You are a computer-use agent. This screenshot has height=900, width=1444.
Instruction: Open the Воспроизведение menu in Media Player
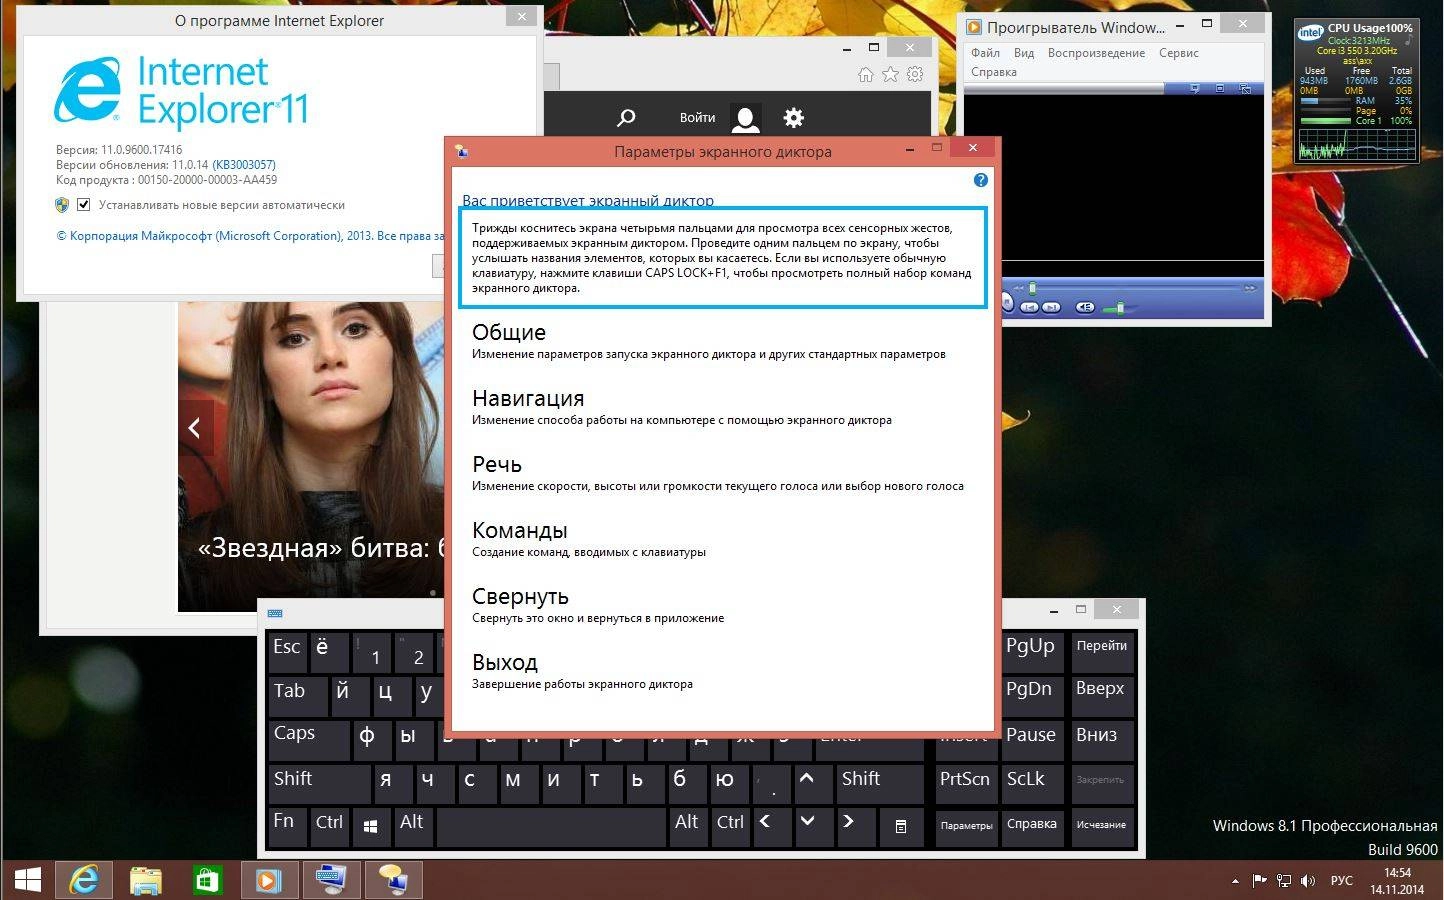tap(1096, 53)
